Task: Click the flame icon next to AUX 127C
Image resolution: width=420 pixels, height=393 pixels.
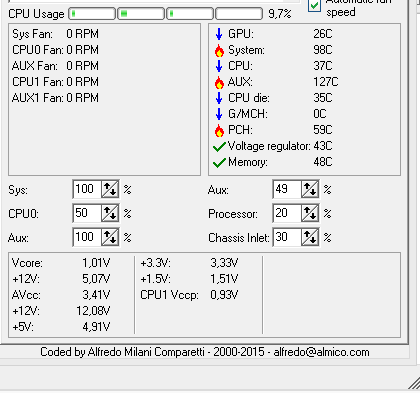Action: pyautogui.click(x=219, y=82)
